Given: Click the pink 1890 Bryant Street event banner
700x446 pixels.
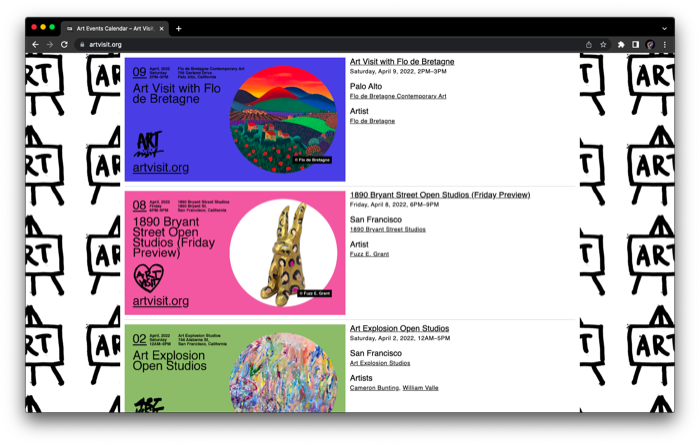Looking at the screenshot, I should 235,253.
